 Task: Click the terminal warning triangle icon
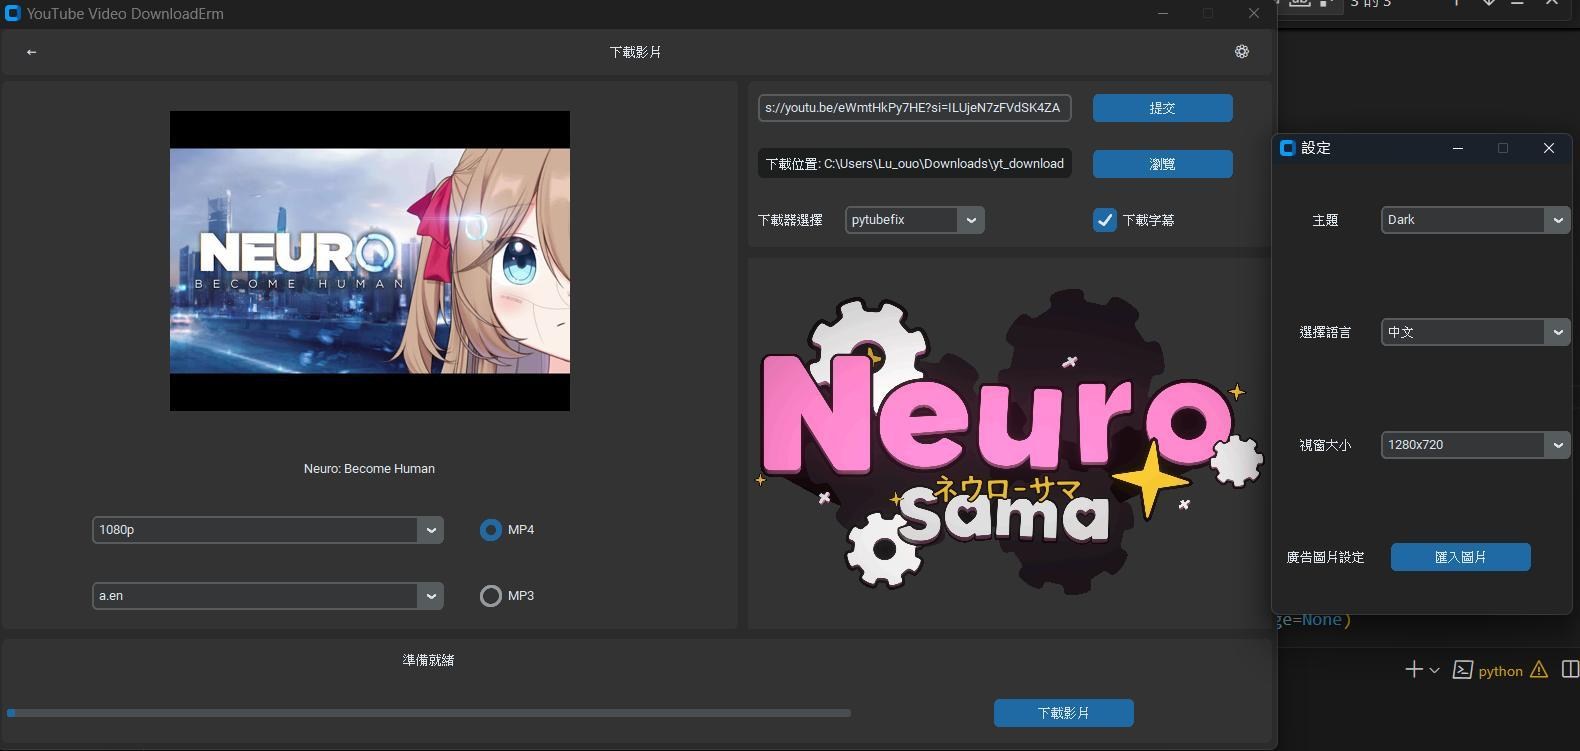click(1538, 670)
